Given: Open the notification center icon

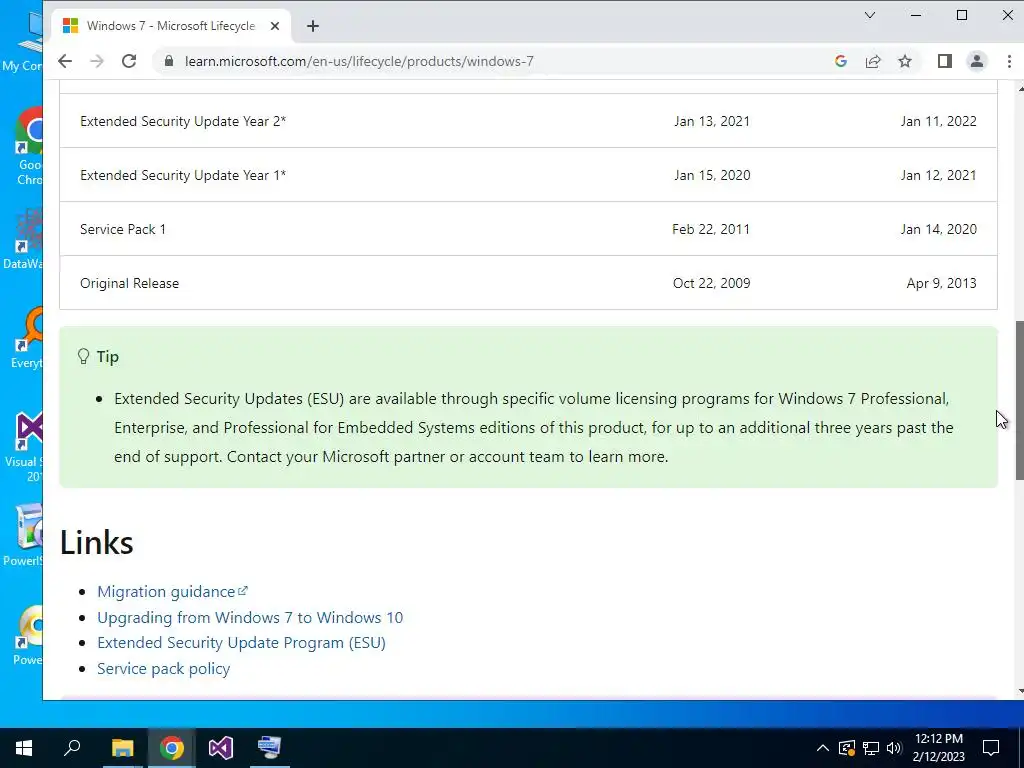Looking at the screenshot, I should point(991,748).
